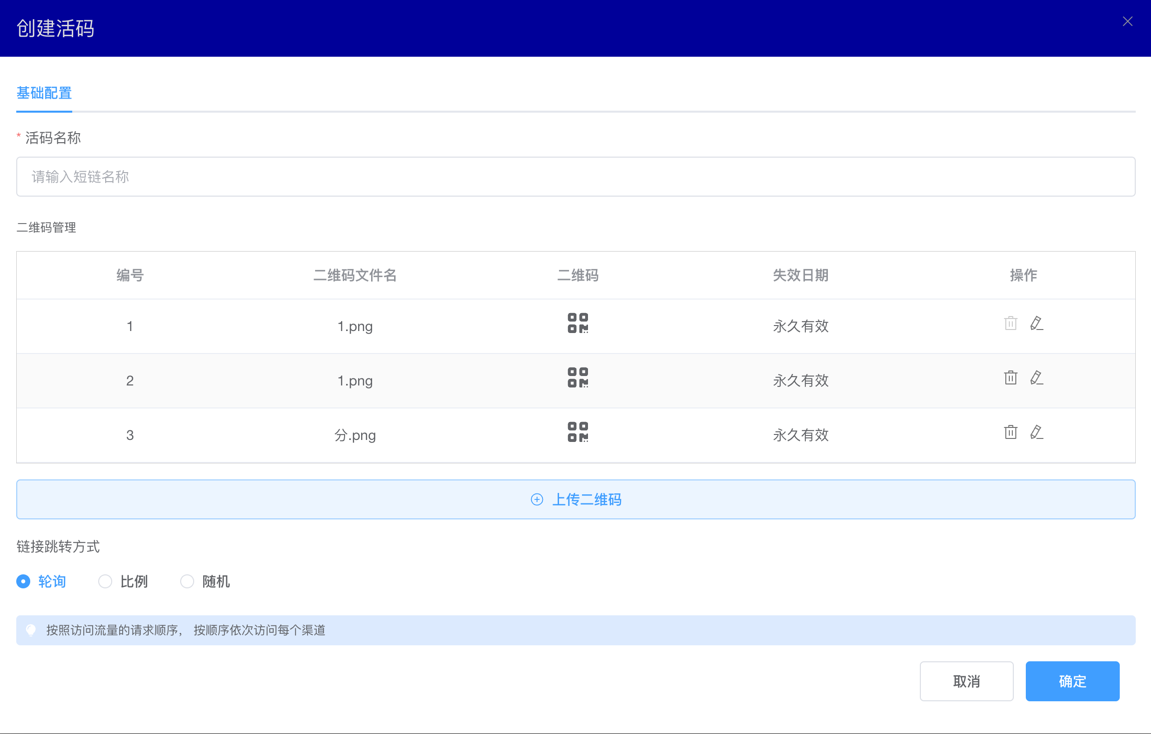
Task: Edit QR code row number 2
Action: click(1036, 377)
